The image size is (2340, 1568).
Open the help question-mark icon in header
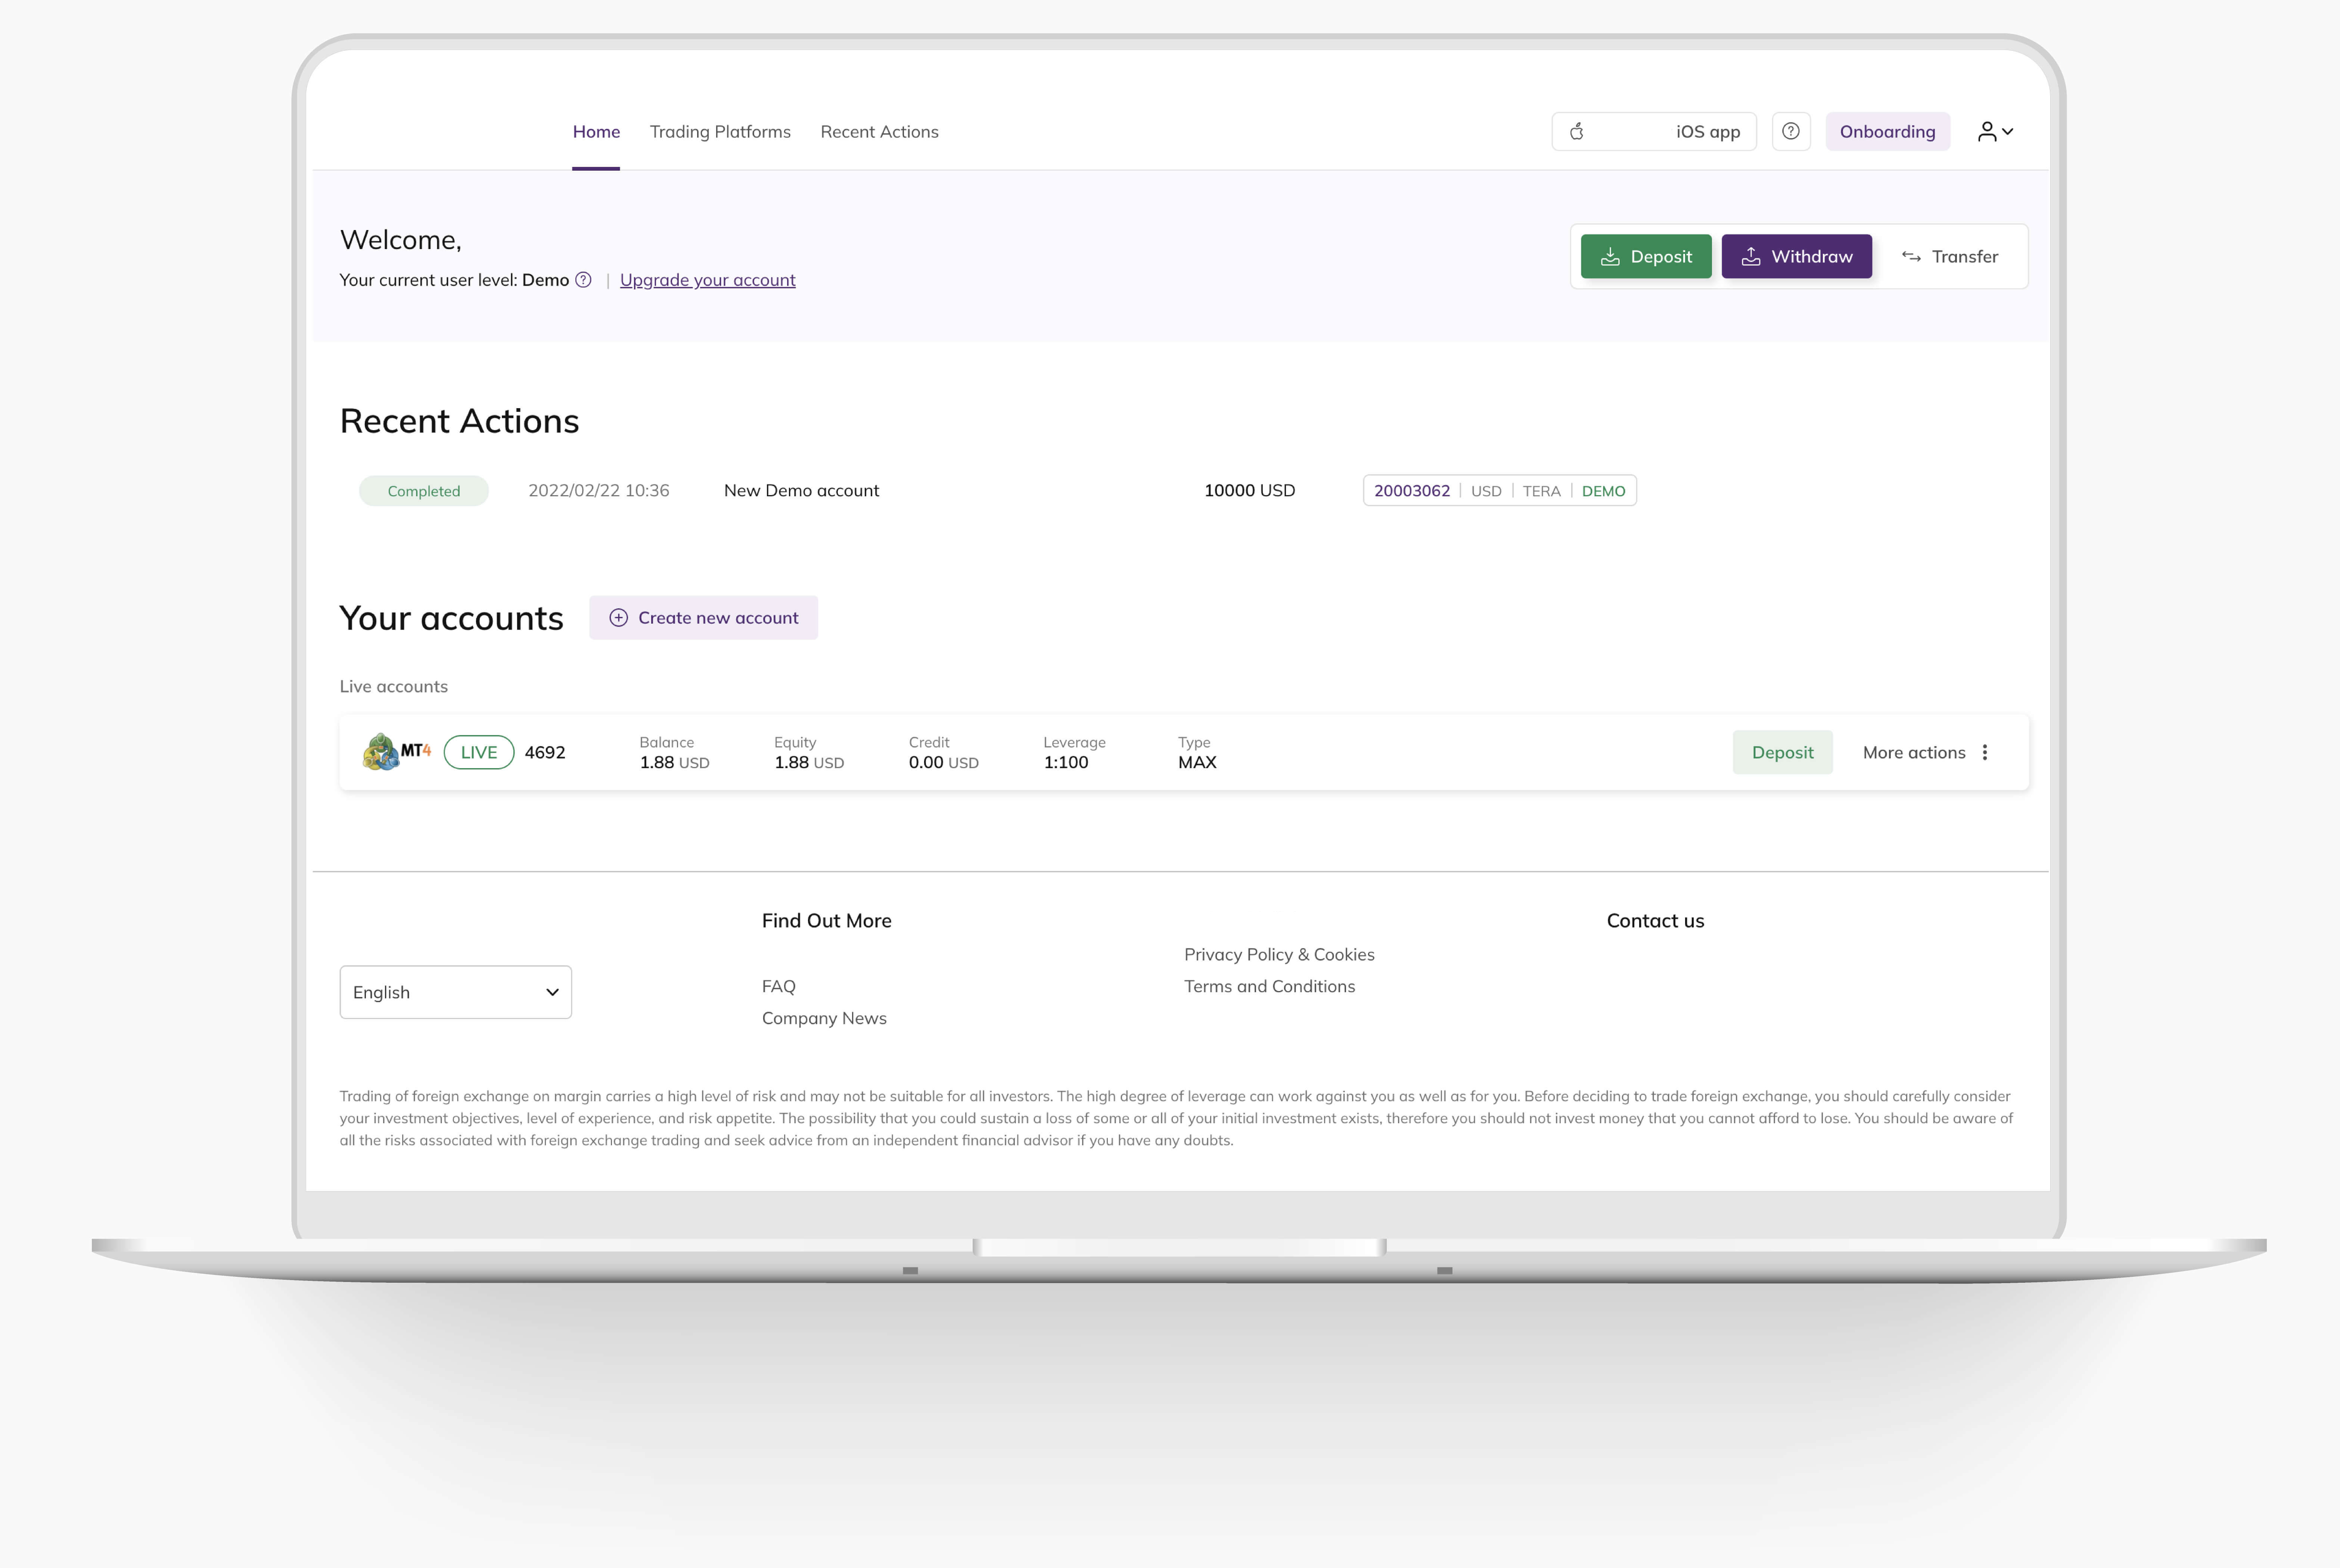[1791, 131]
